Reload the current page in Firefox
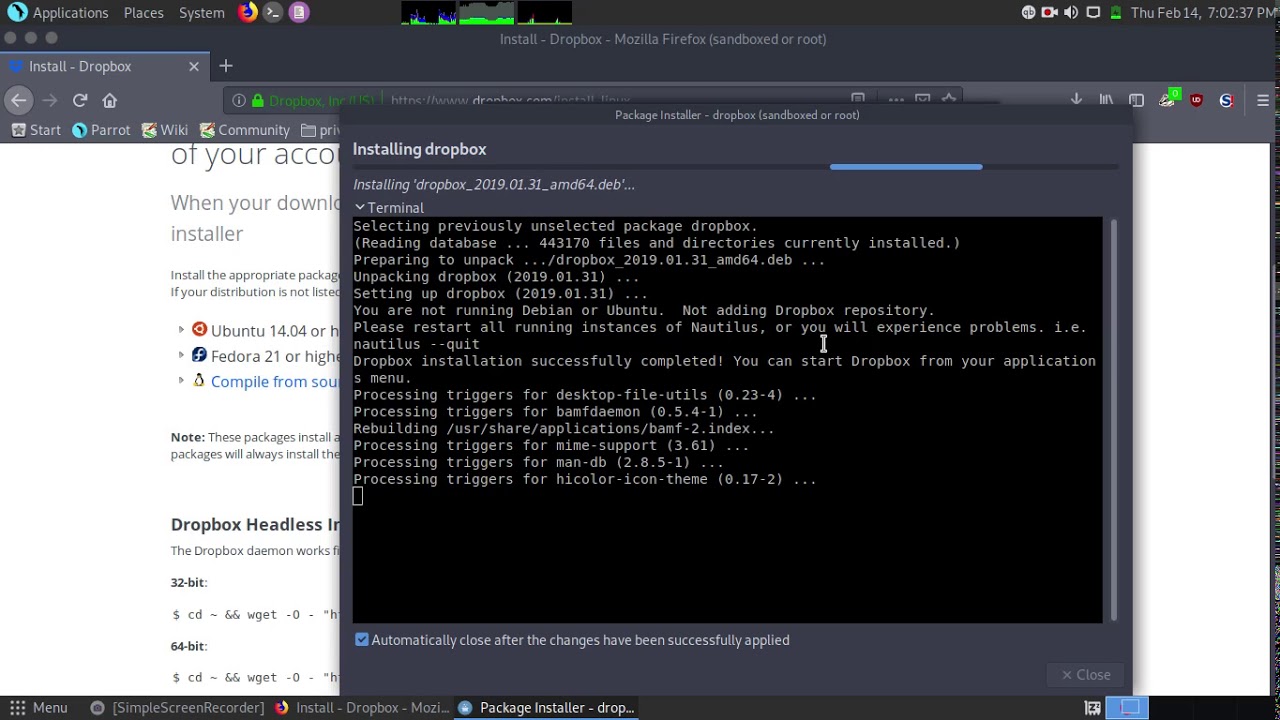The image size is (1280, 720). click(80, 100)
